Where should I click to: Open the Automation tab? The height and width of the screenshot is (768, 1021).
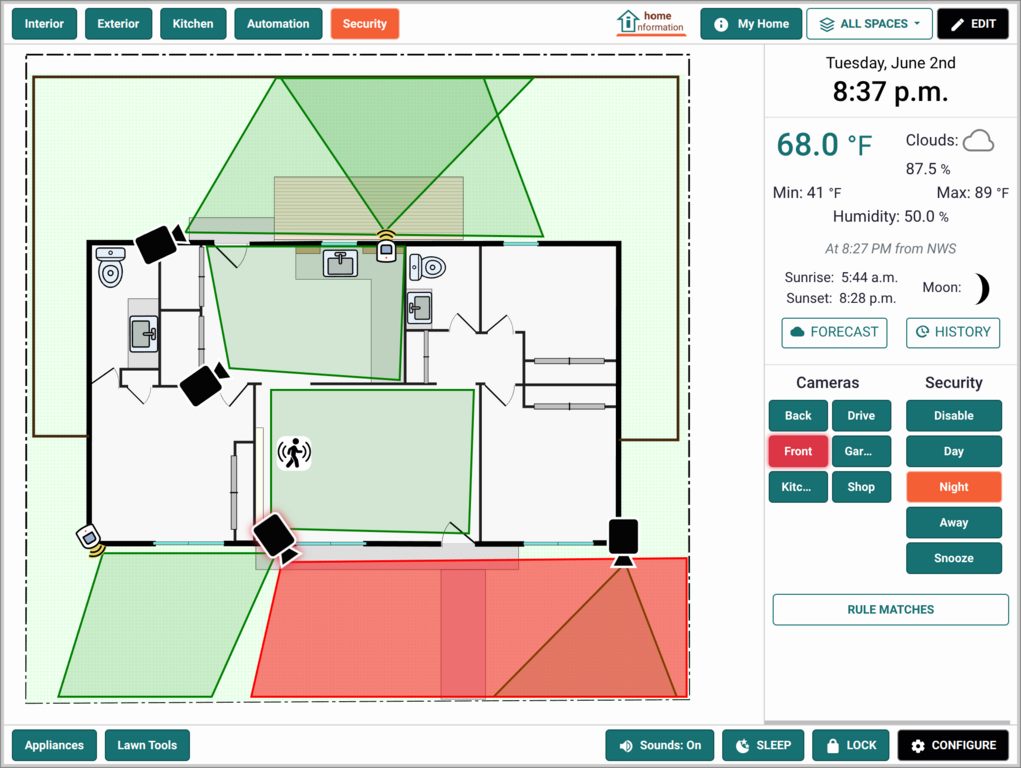pyautogui.click(x=278, y=24)
